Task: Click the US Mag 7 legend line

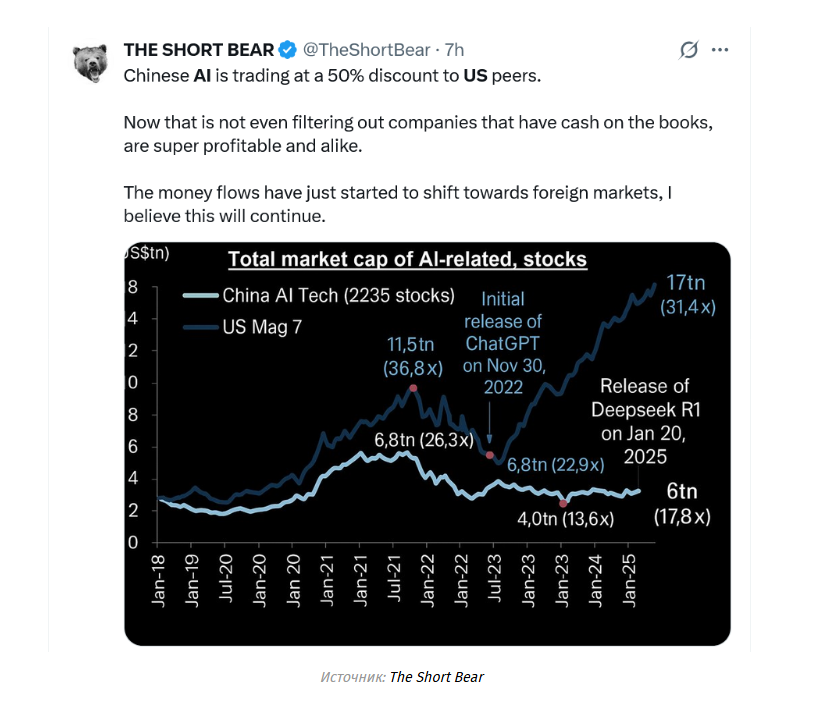Action: 199,326
